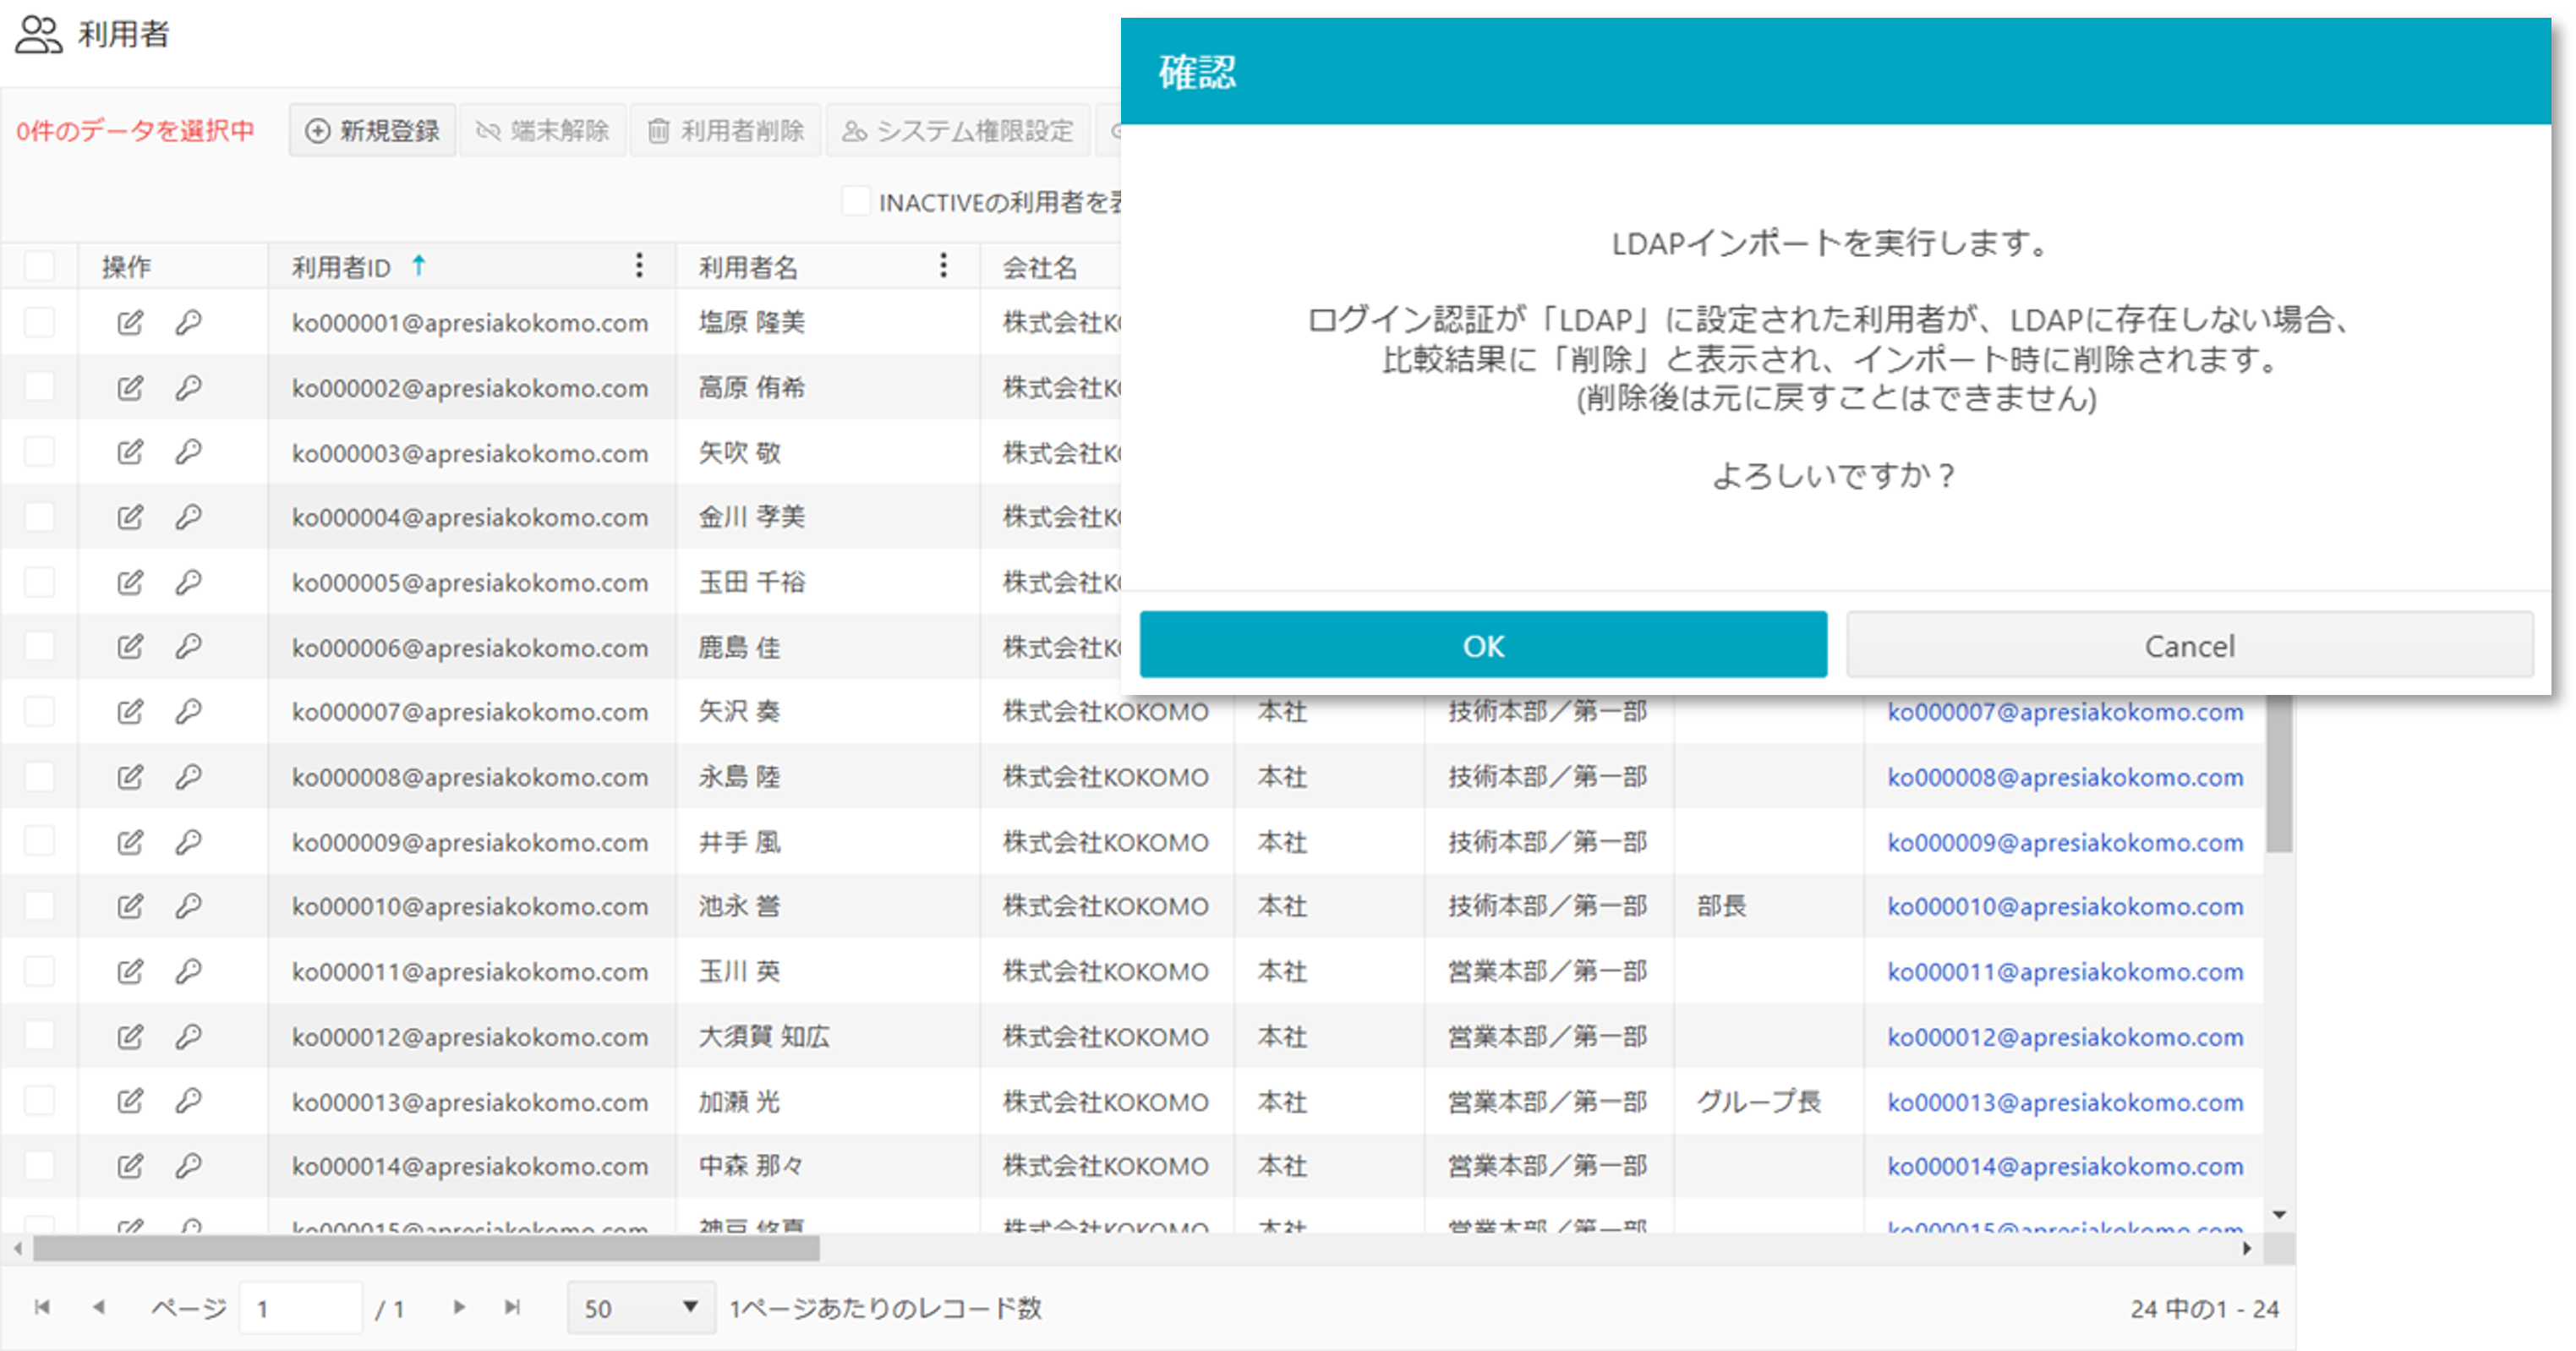Cancel the LDAP import confirmation dialog
Image resolution: width=2576 pixels, height=1351 pixels.
[2189, 645]
